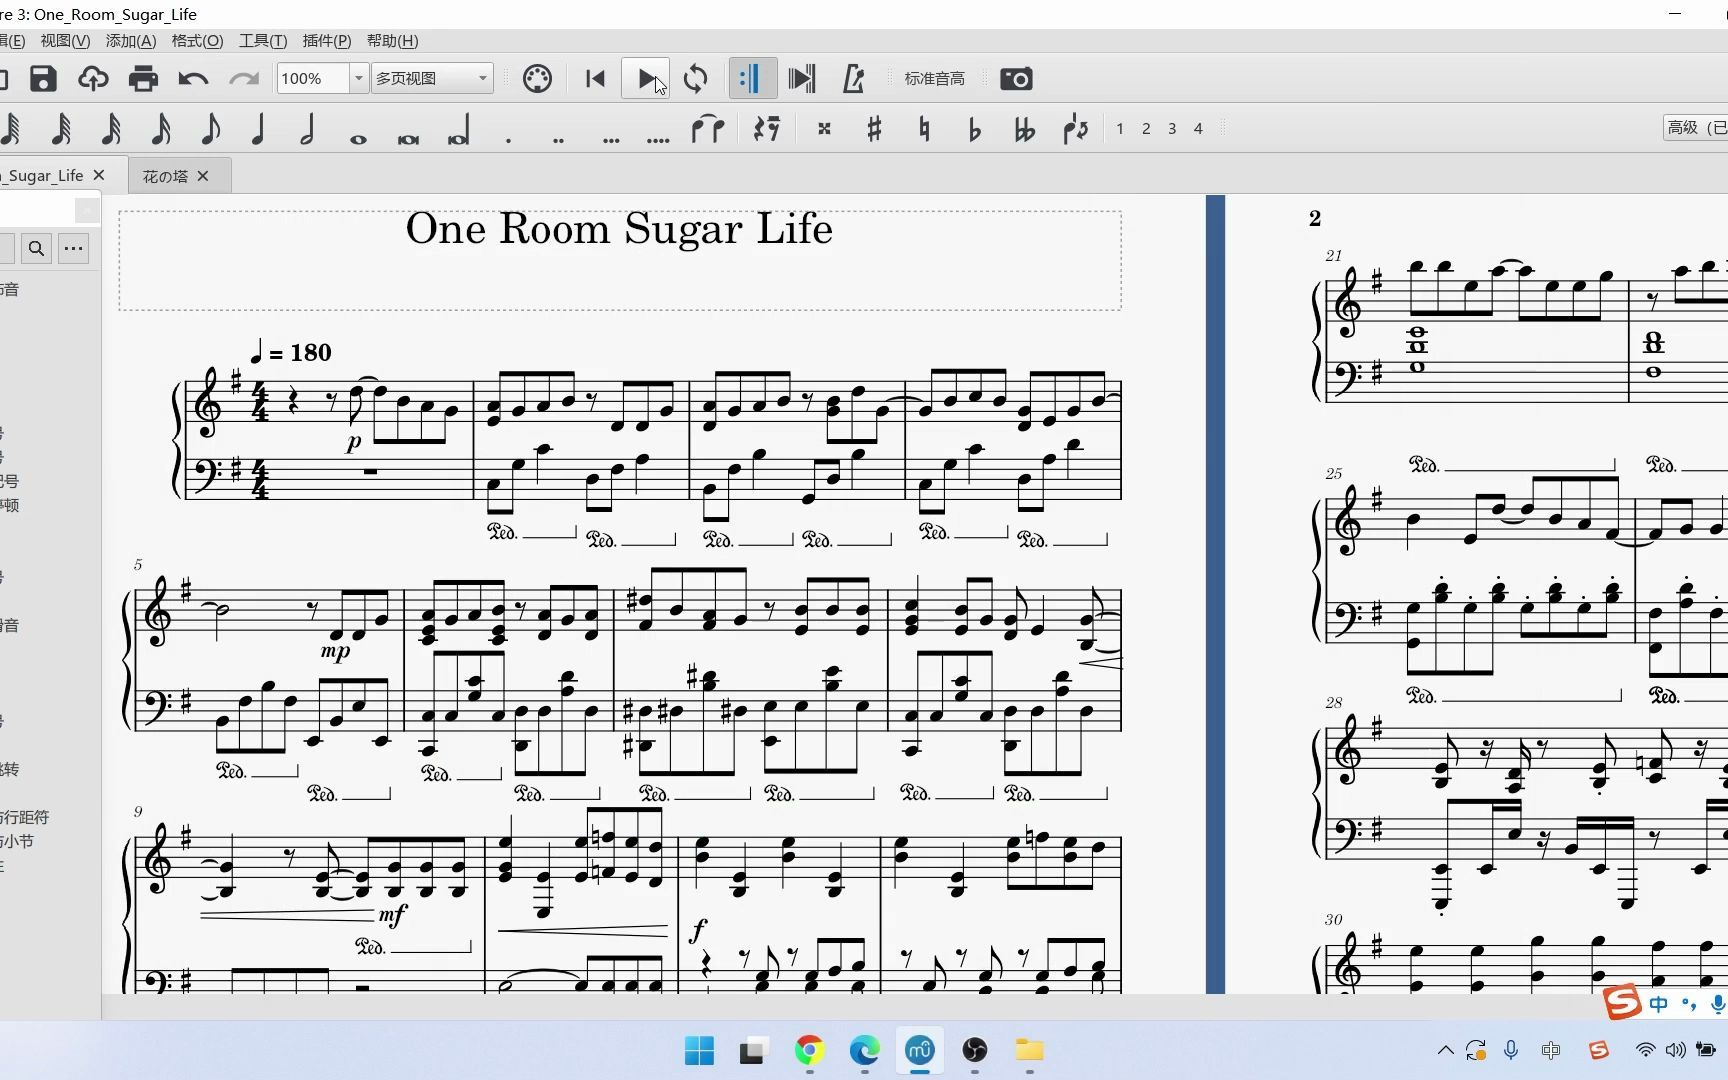Add a quadruple augmentation dot

click(x=658, y=140)
